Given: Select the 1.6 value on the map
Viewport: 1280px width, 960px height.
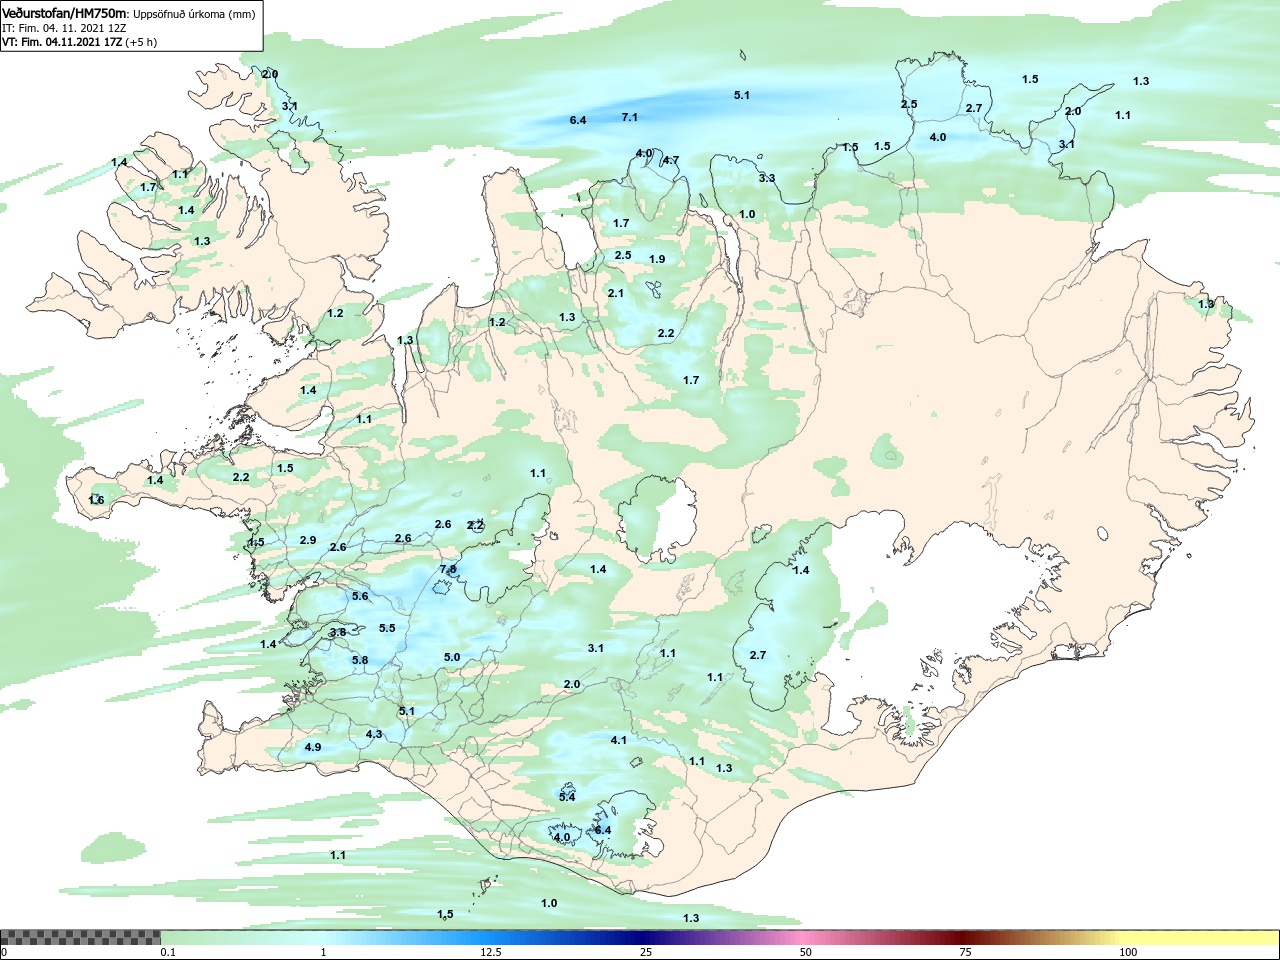Looking at the screenshot, I should point(96,500).
